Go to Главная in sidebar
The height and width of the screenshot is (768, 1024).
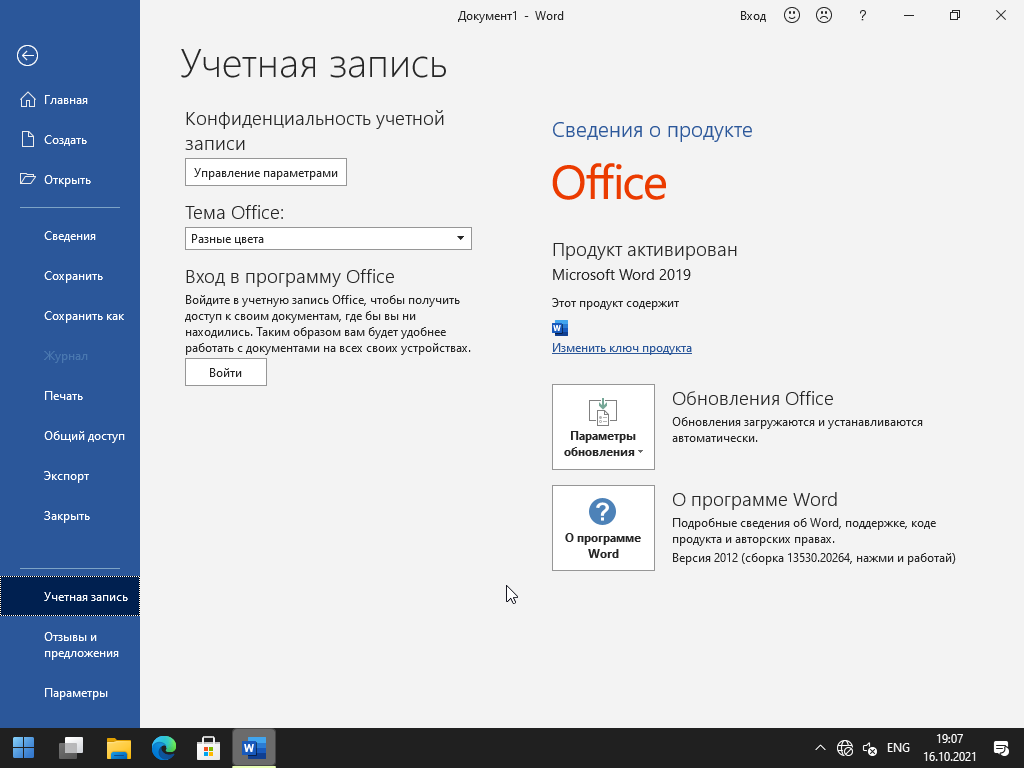tap(70, 100)
